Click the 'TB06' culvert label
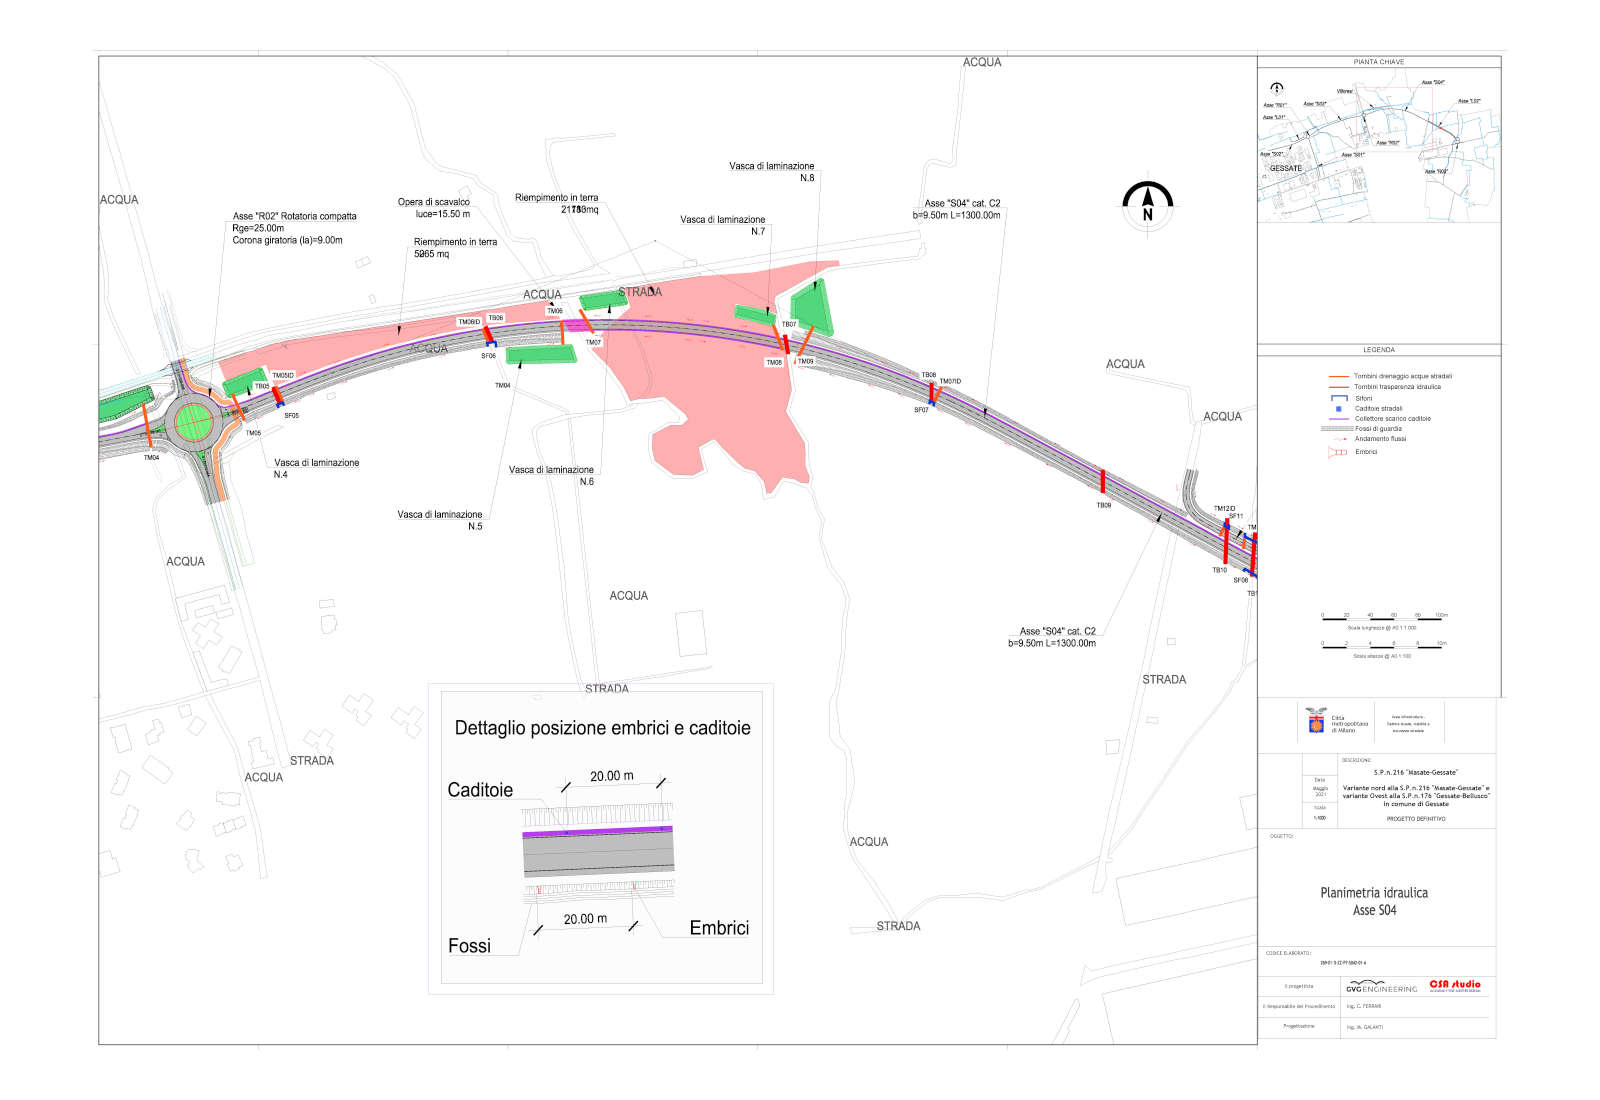Screen dimensions: 1600x1100 [496, 318]
